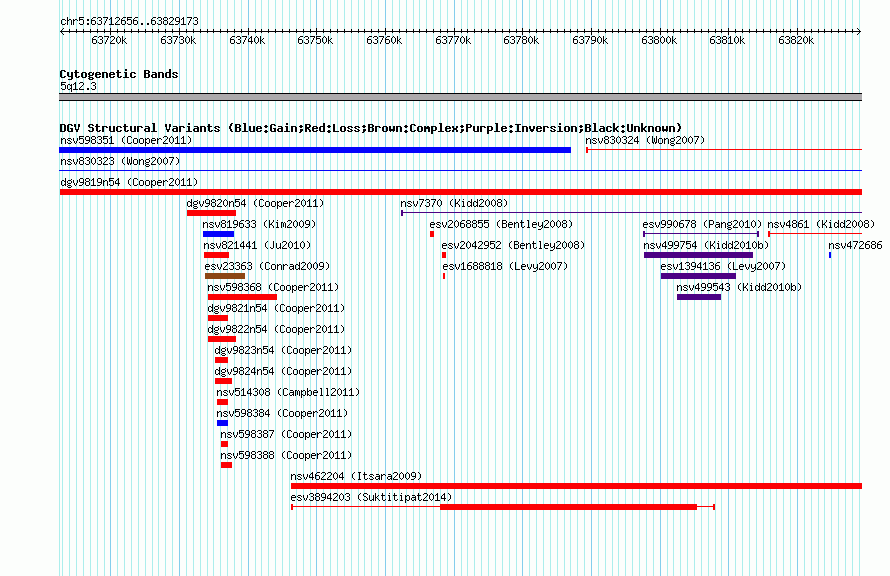Click the Cytogenetic Bands track title
Screen dimensions: 890x576
click(119, 74)
